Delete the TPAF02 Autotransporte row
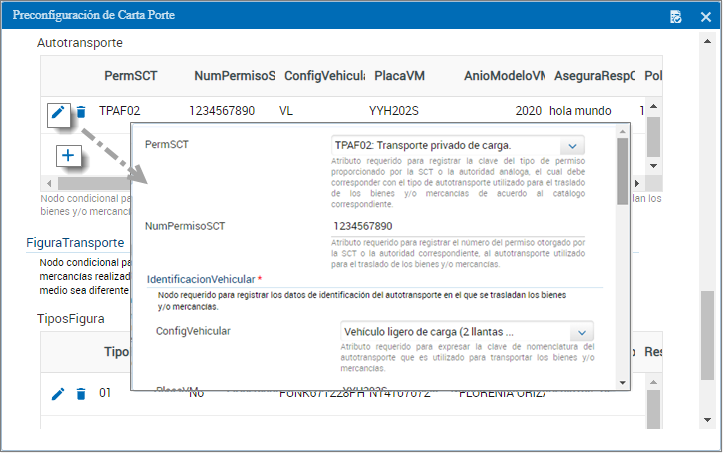This screenshot has width=724, height=454. pos(82,112)
